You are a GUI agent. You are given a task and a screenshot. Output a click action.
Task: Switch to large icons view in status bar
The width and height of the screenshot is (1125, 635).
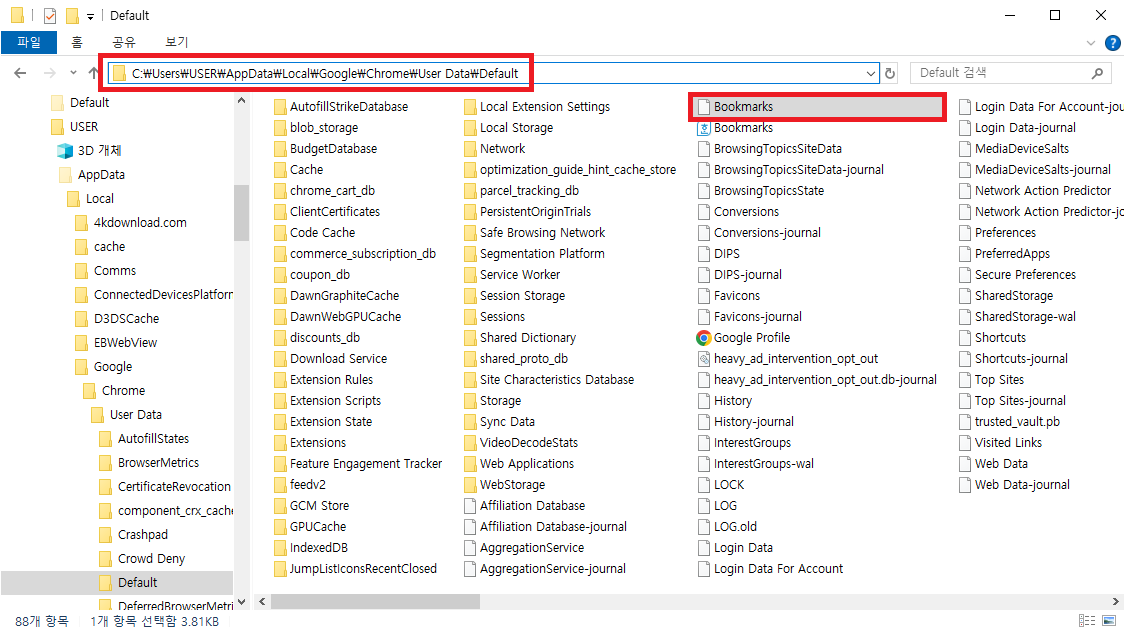1109,621
